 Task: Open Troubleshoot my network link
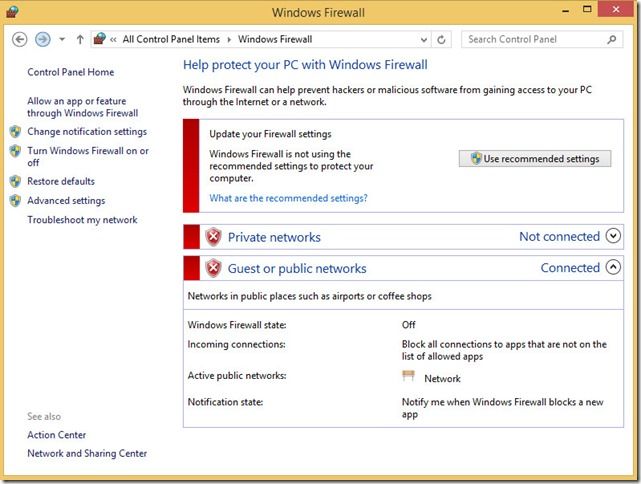82,220
